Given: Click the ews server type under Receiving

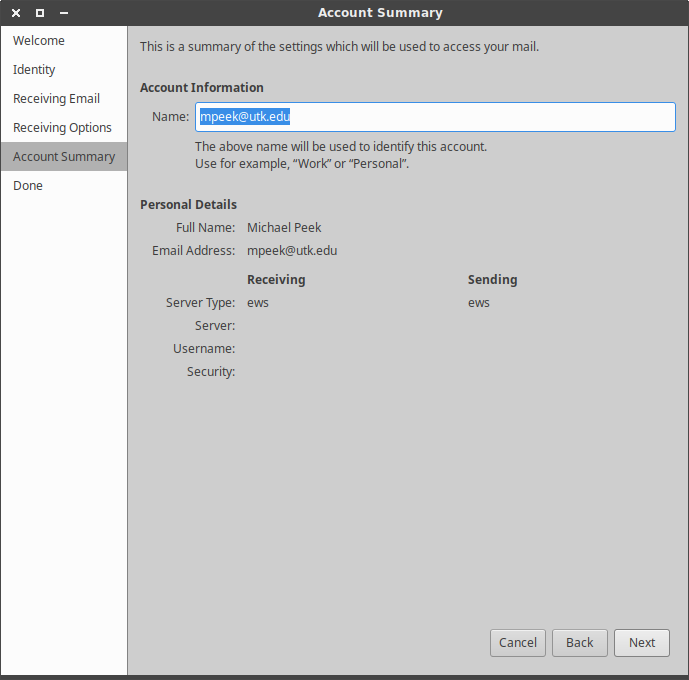Looking at the screenshot, I should [258, 303].
